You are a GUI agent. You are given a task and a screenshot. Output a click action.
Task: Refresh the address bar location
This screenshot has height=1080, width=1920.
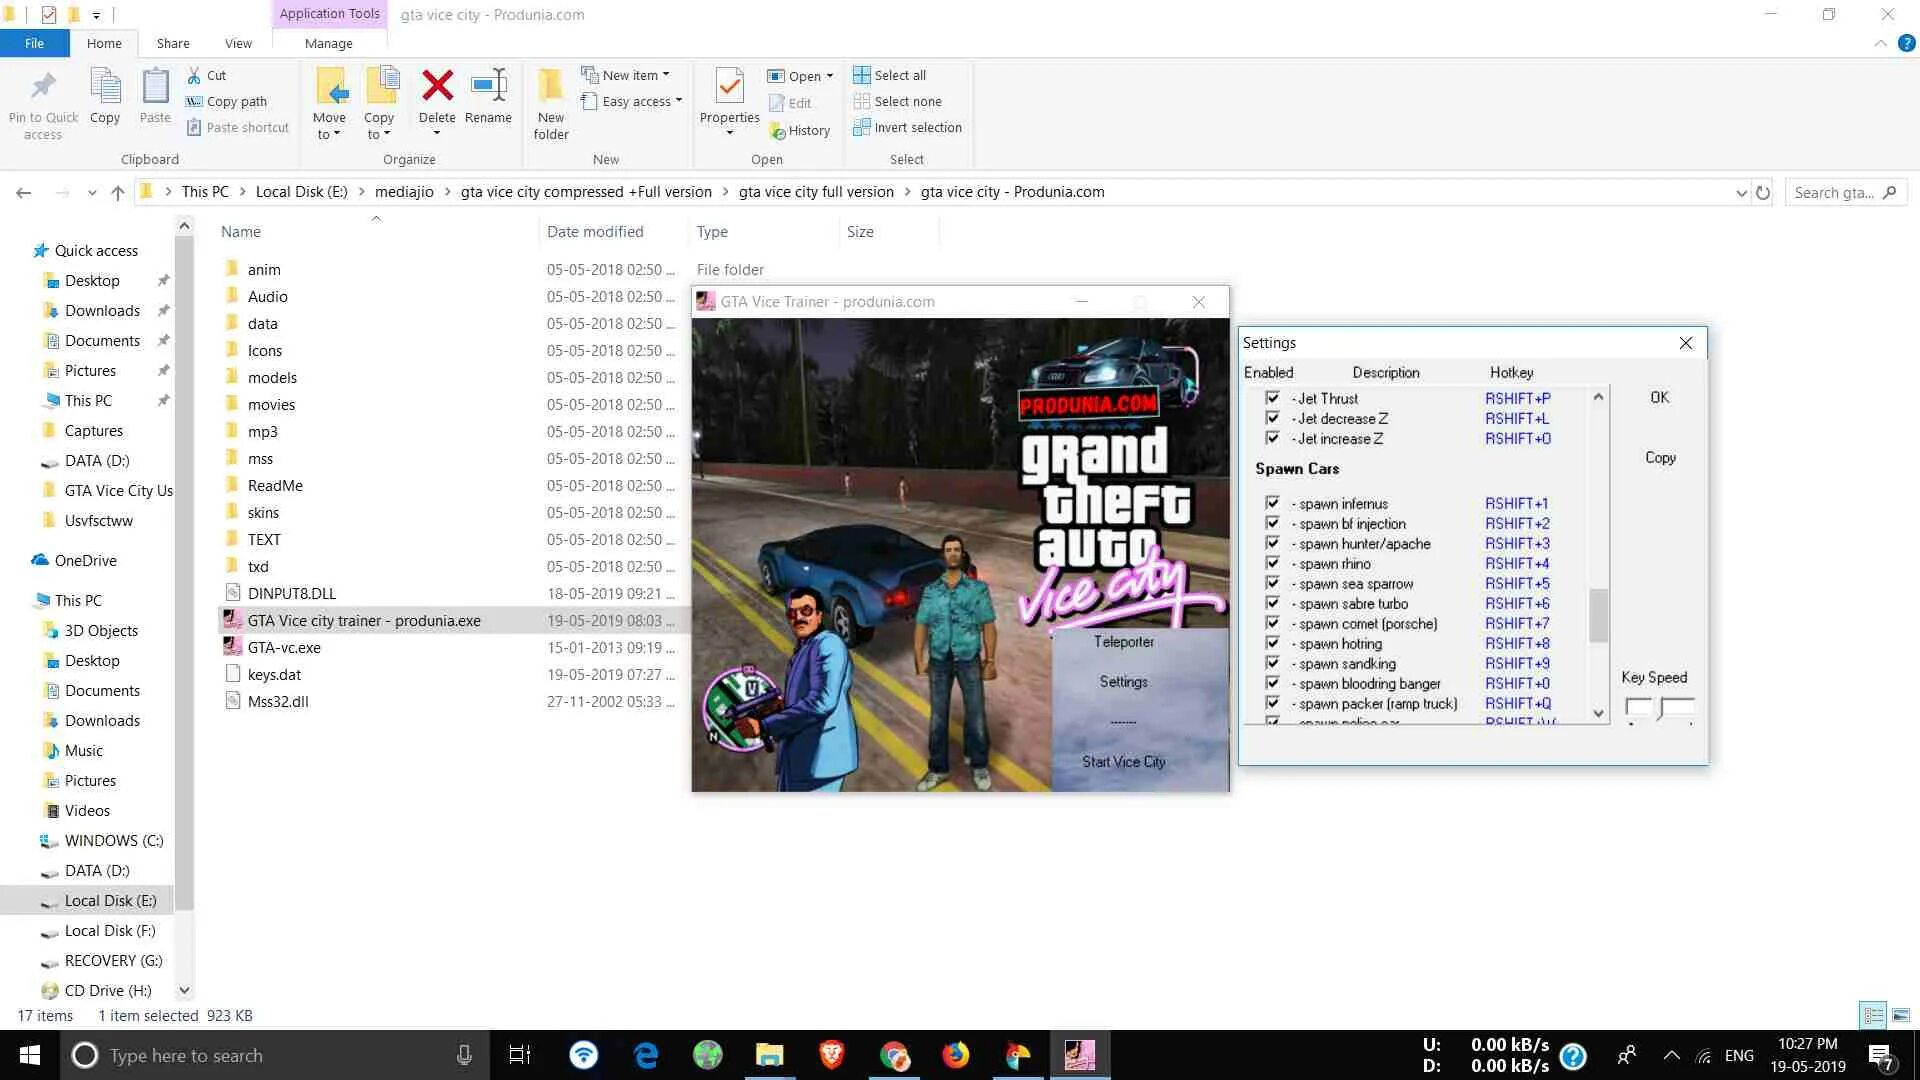[1763, 192]
